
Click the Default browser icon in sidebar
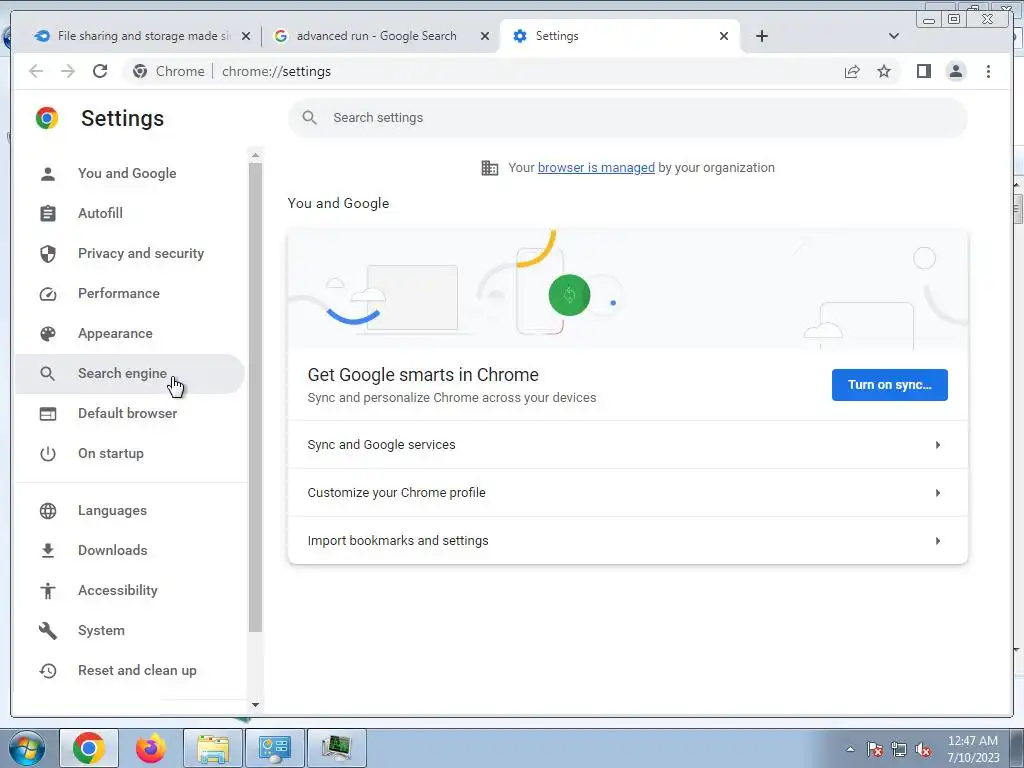click(48, 413)
